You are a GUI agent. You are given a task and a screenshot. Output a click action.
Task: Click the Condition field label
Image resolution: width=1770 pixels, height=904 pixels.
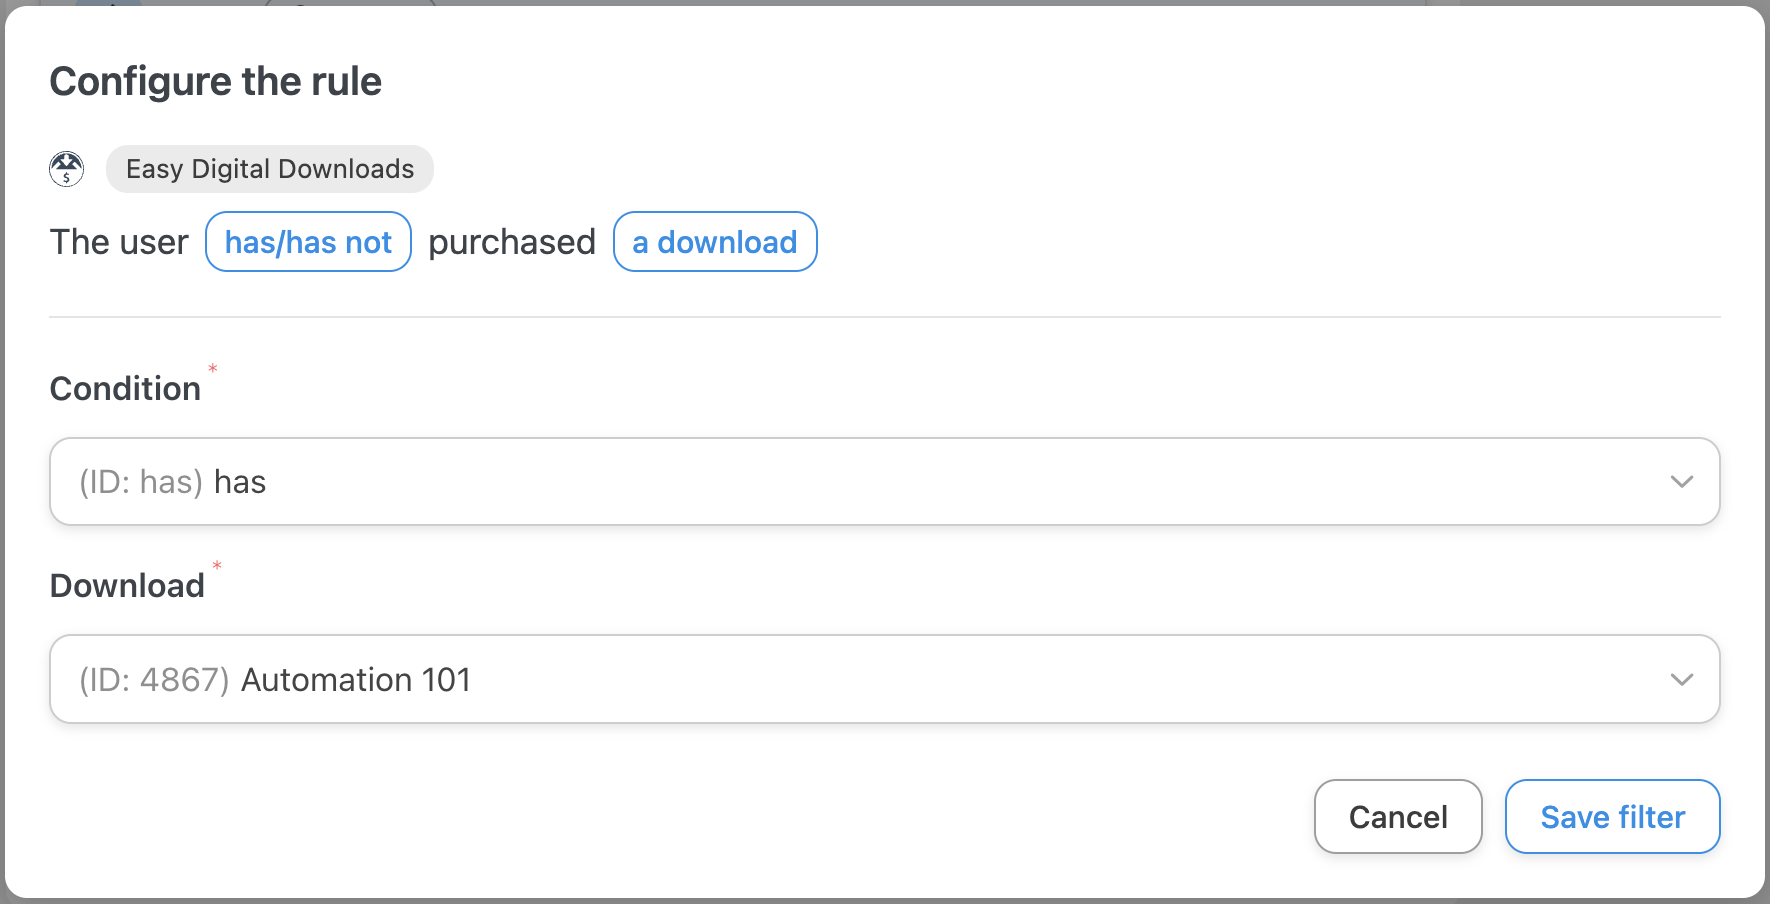[x=125, y=389]
